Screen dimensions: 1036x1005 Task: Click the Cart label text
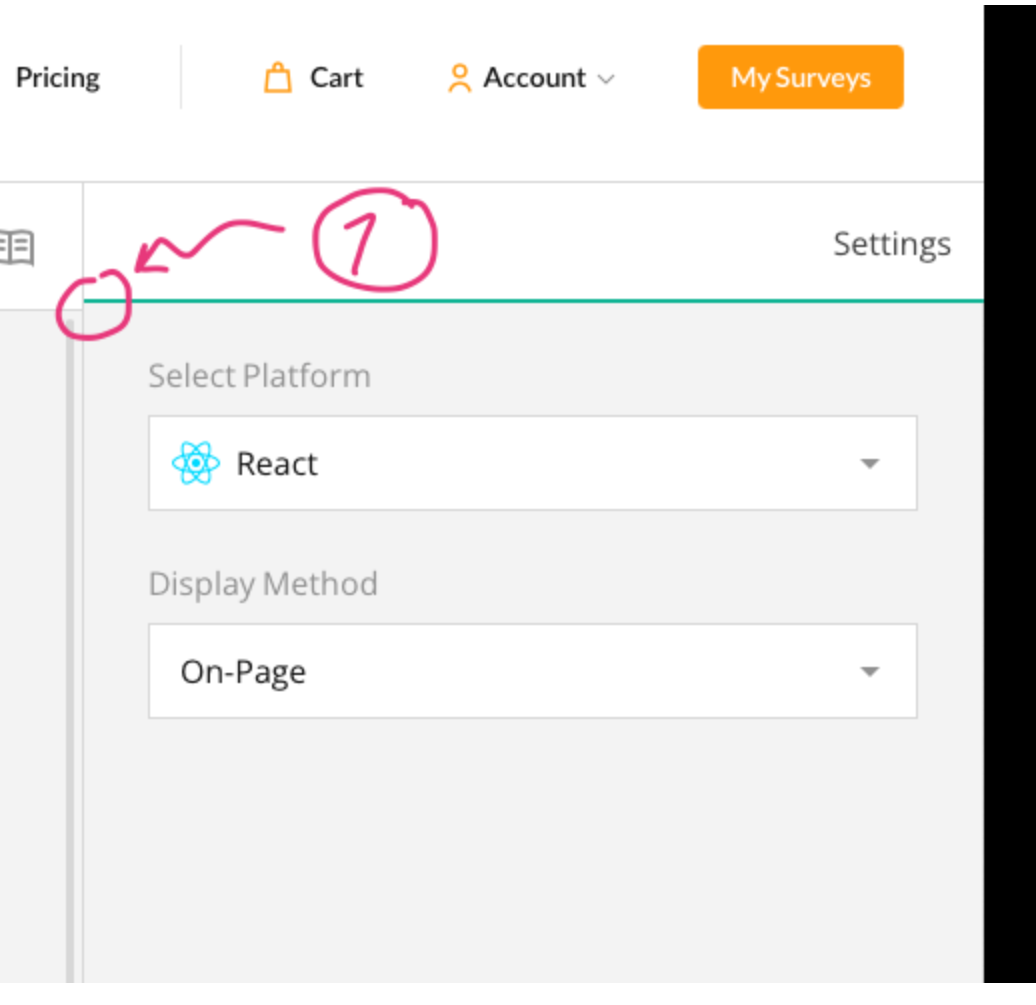click(336, 77)
